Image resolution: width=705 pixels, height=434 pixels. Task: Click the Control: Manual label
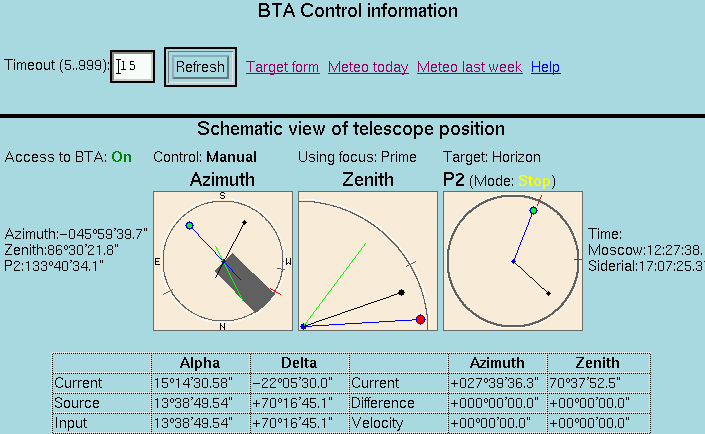pos(205,157)
